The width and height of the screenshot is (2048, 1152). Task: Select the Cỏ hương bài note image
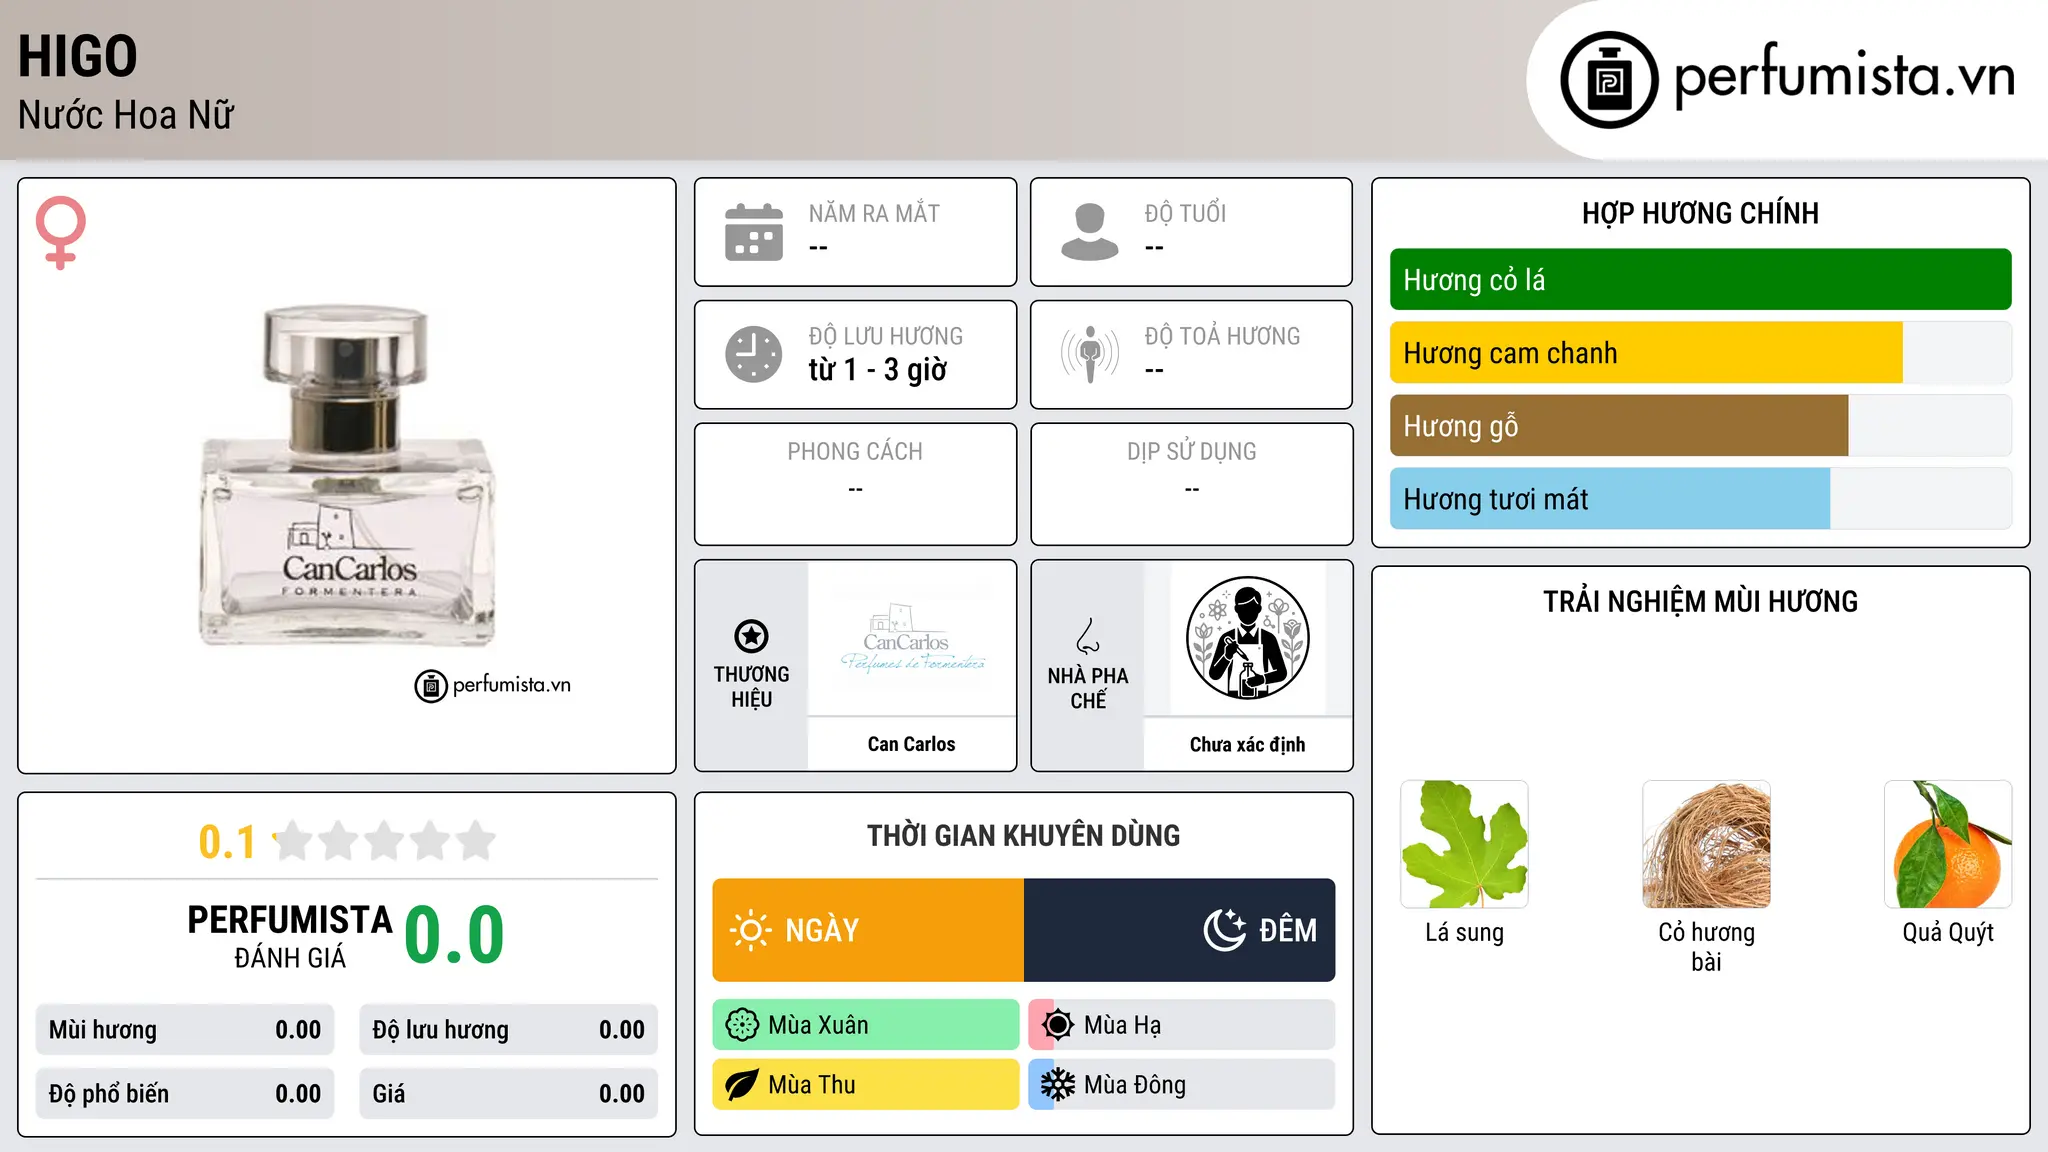(1706, 844)
